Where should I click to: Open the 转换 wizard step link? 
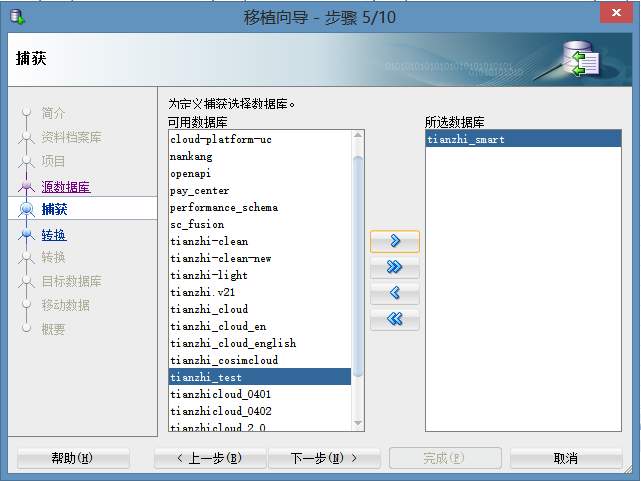coord(54,235)
